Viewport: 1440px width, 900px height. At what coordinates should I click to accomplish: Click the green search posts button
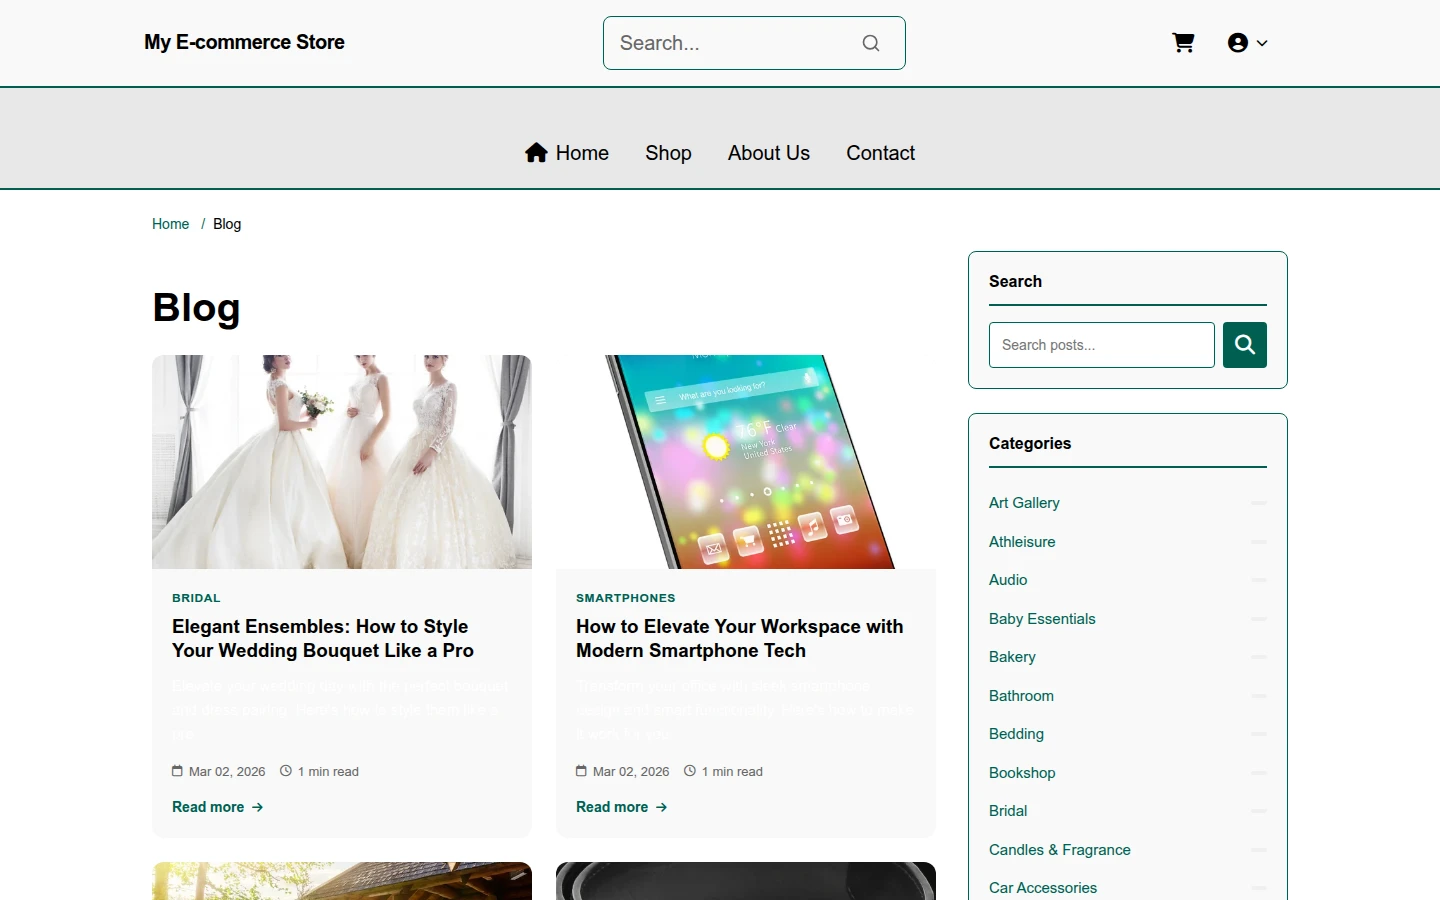coord(1245,345)
